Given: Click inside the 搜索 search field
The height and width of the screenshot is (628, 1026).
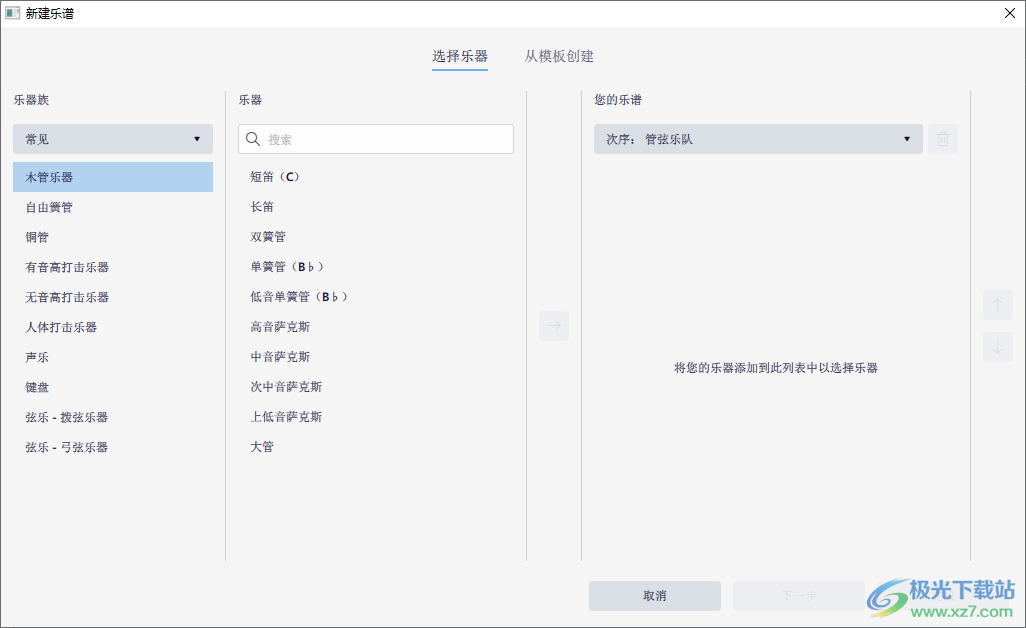Looking at the screenshot, I should coord(380,139).
